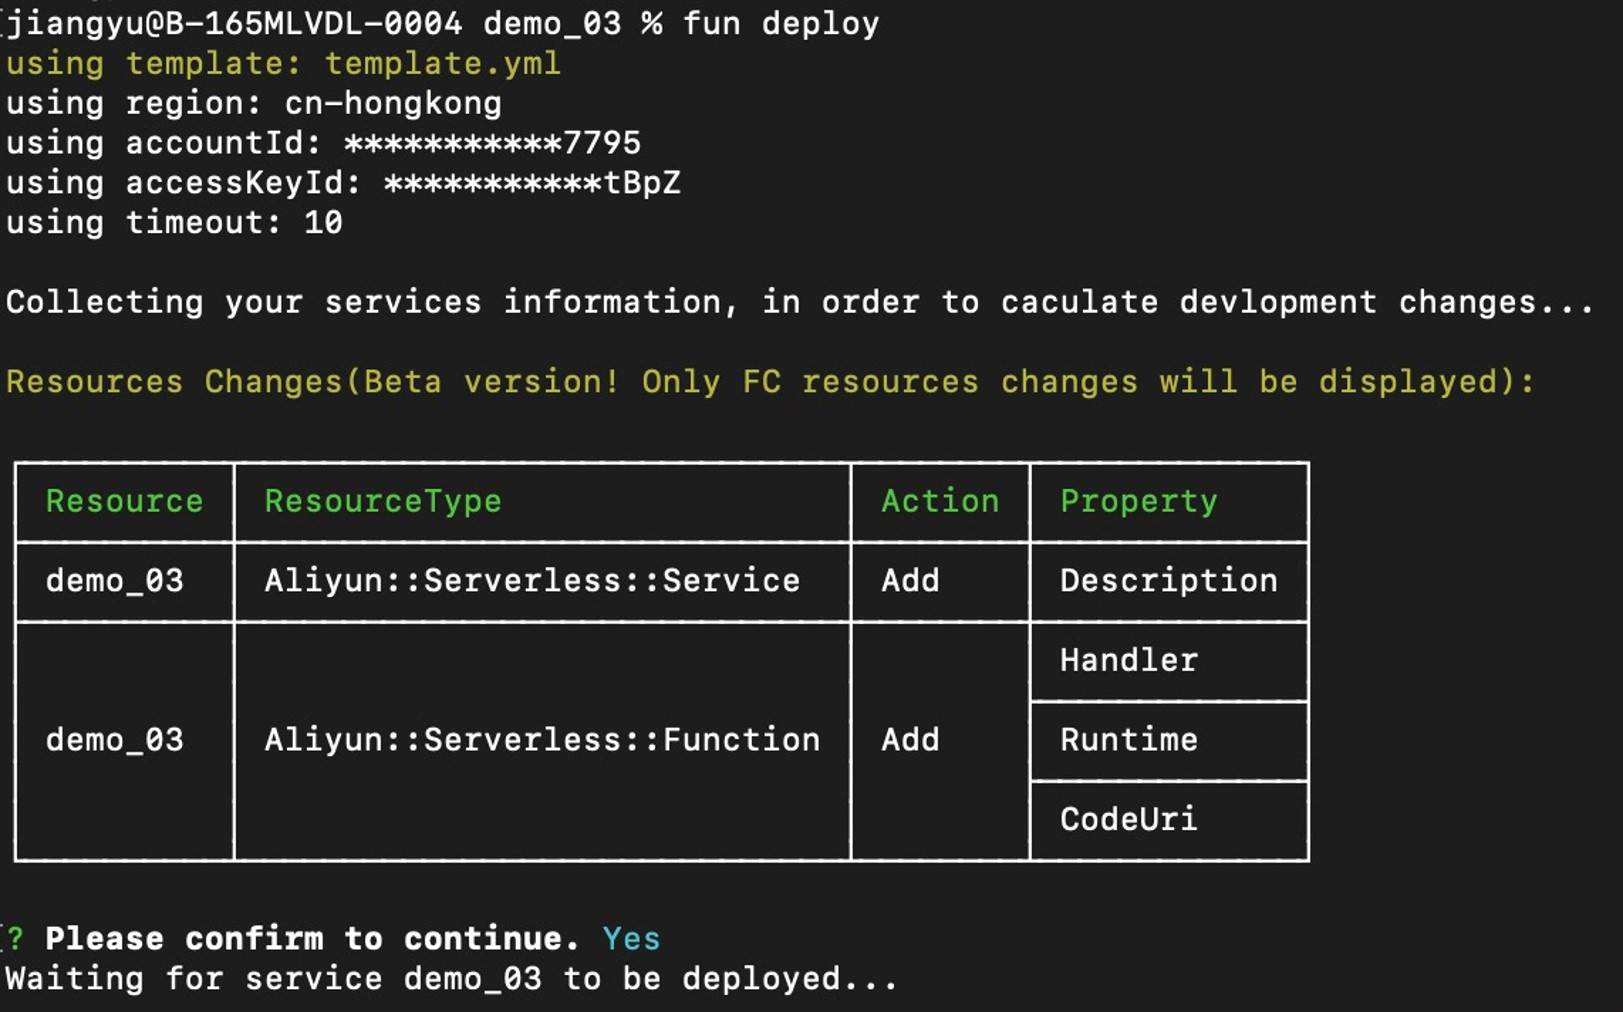Click the yellow 'Resources Changes' heading line
This screenshot has width=1623, height=1012.
point(770,382)
